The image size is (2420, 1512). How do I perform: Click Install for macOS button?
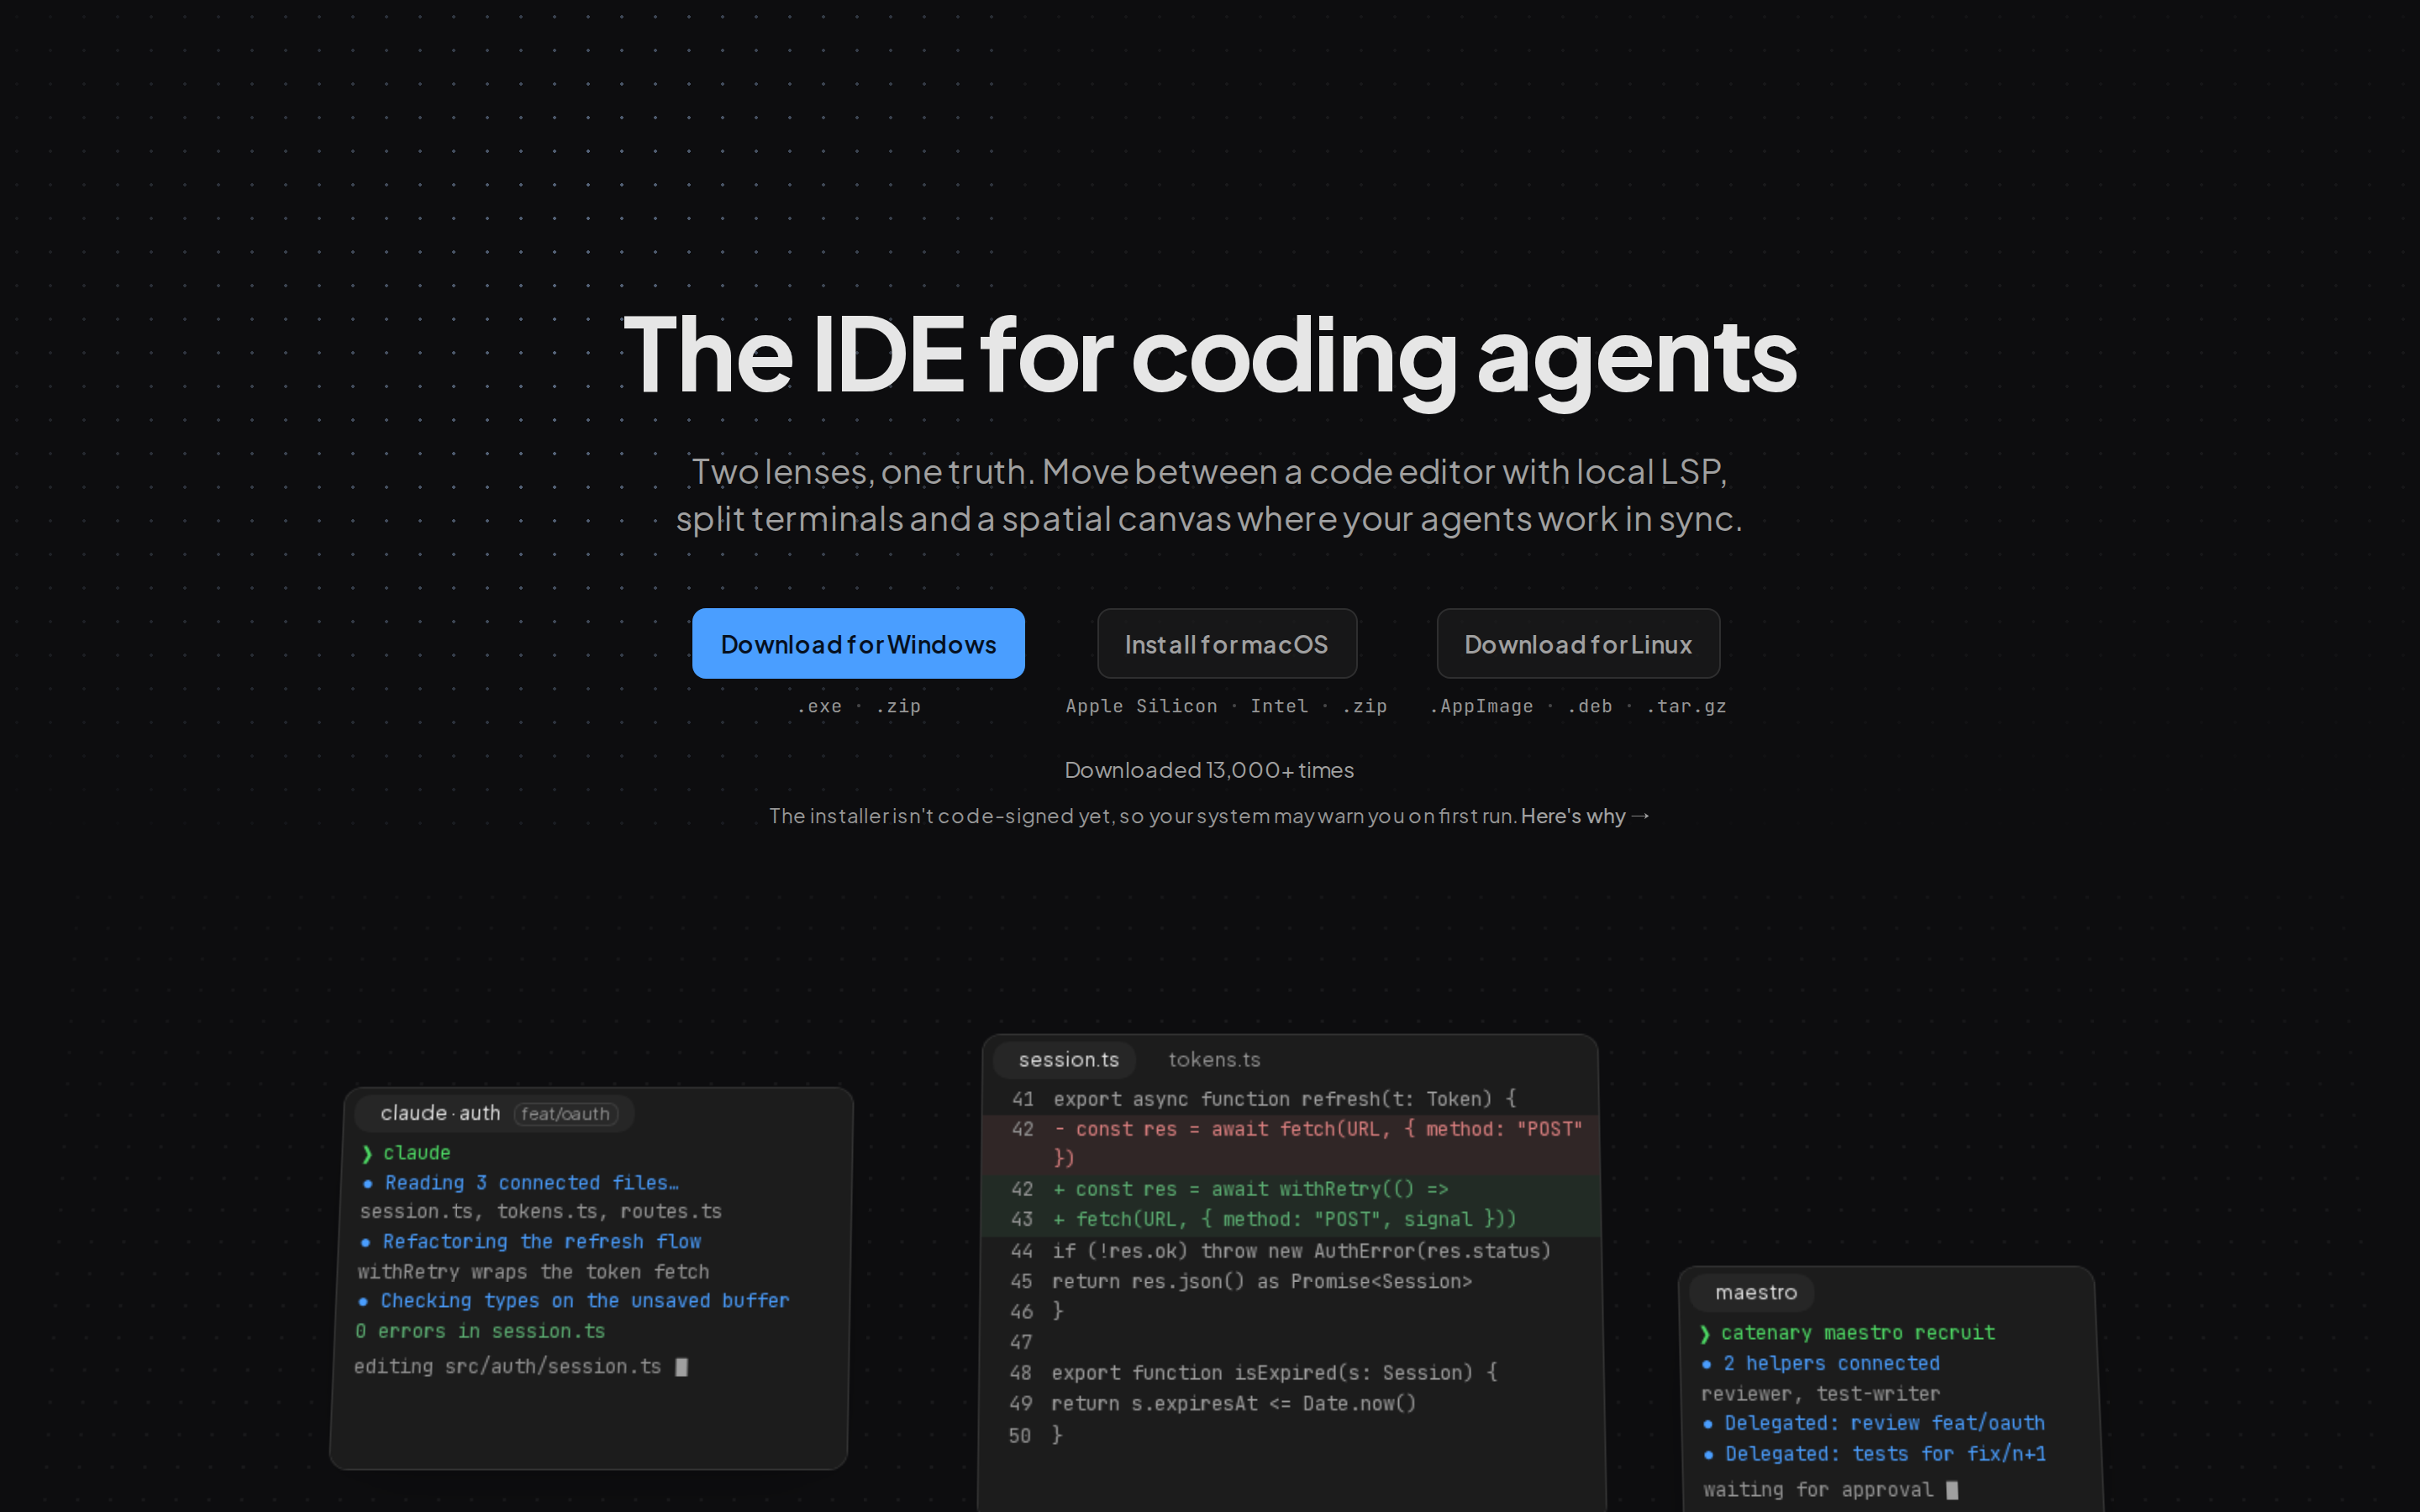point(1227,644)
